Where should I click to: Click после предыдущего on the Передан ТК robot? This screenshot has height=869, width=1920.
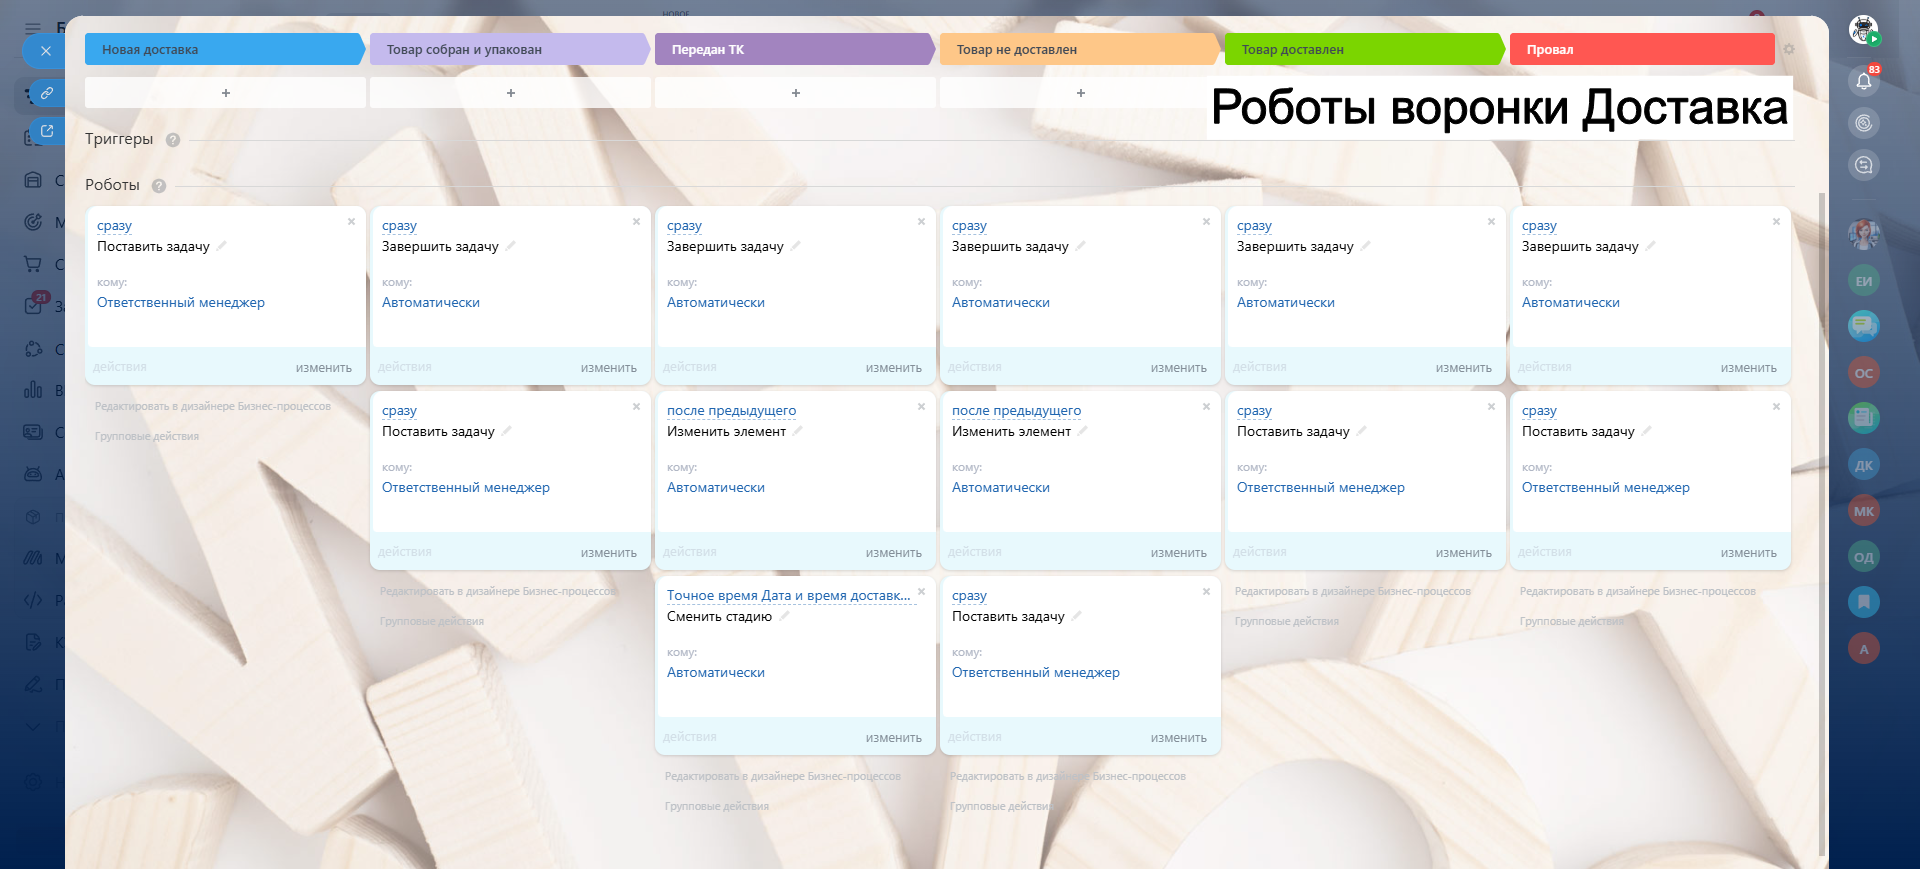732,411
